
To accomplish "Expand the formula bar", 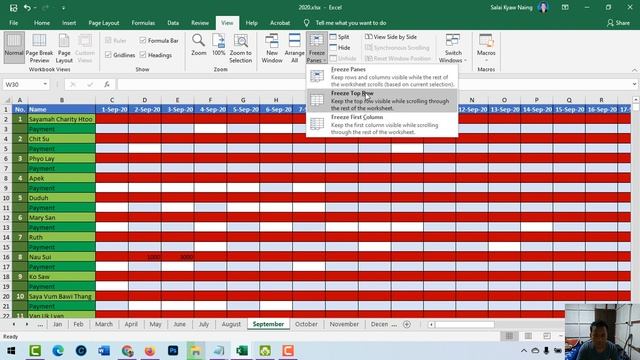I will pos(634,84).
